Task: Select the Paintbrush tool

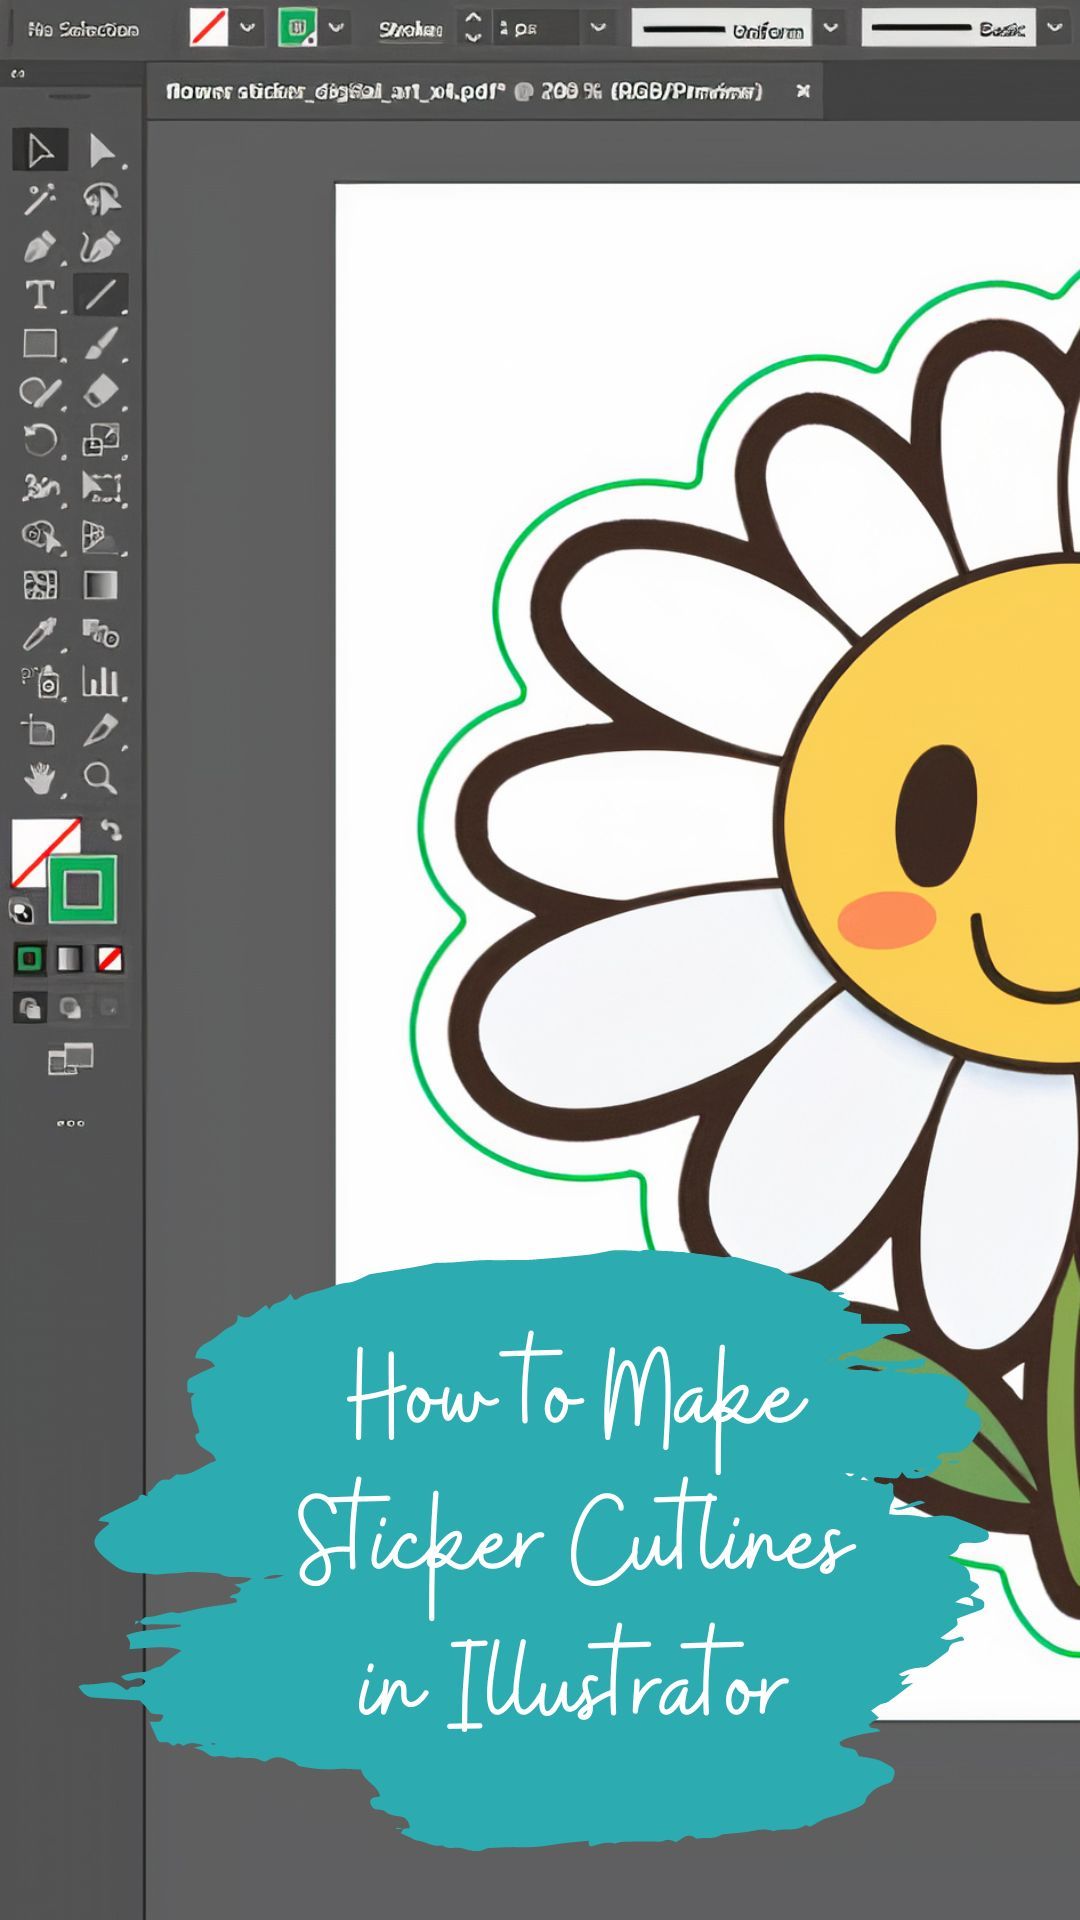Action: pos(100,343)
